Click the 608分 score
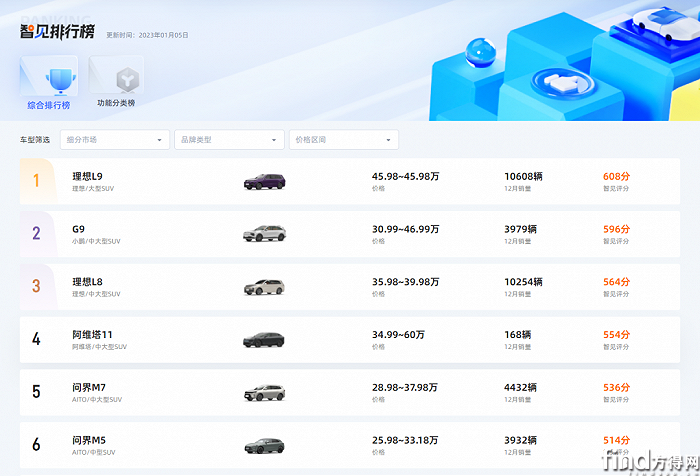700x476 pixels. coord(617,176)
